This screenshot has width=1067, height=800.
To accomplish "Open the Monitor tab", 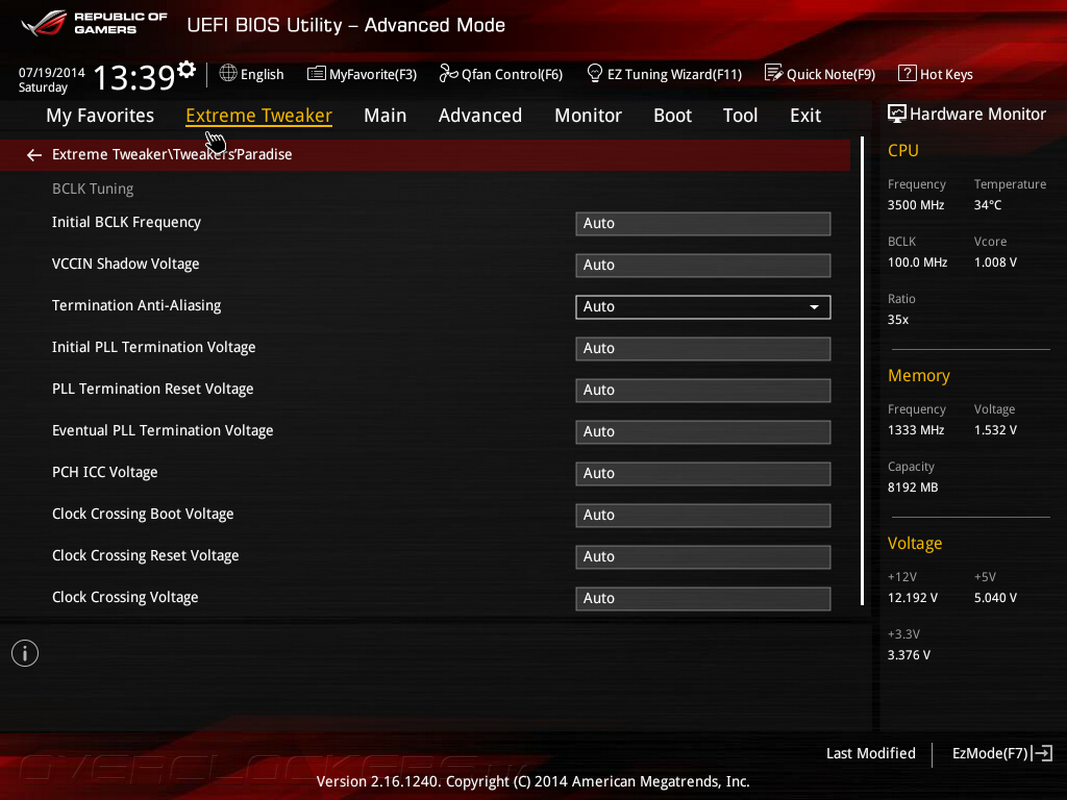I will click(588, 116).
